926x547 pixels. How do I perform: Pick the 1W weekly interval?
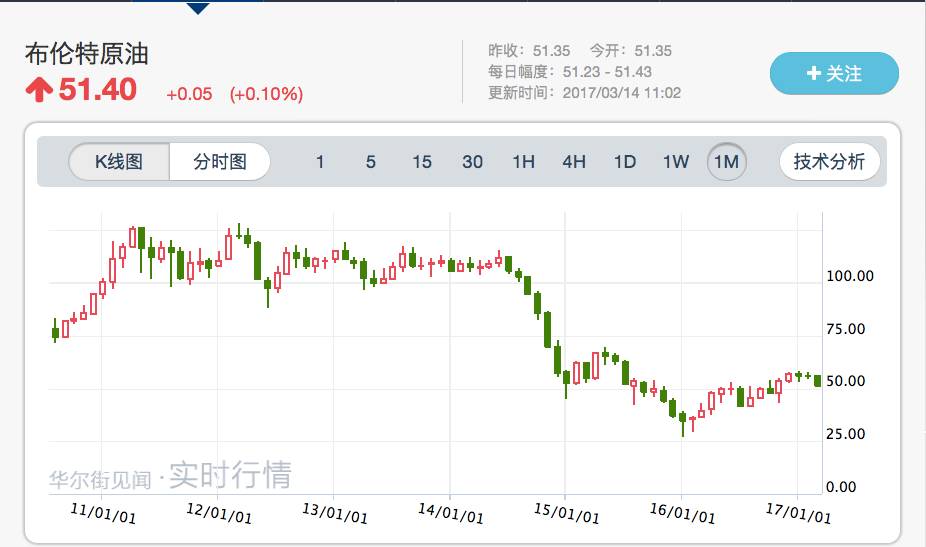(x=676, y=161)
